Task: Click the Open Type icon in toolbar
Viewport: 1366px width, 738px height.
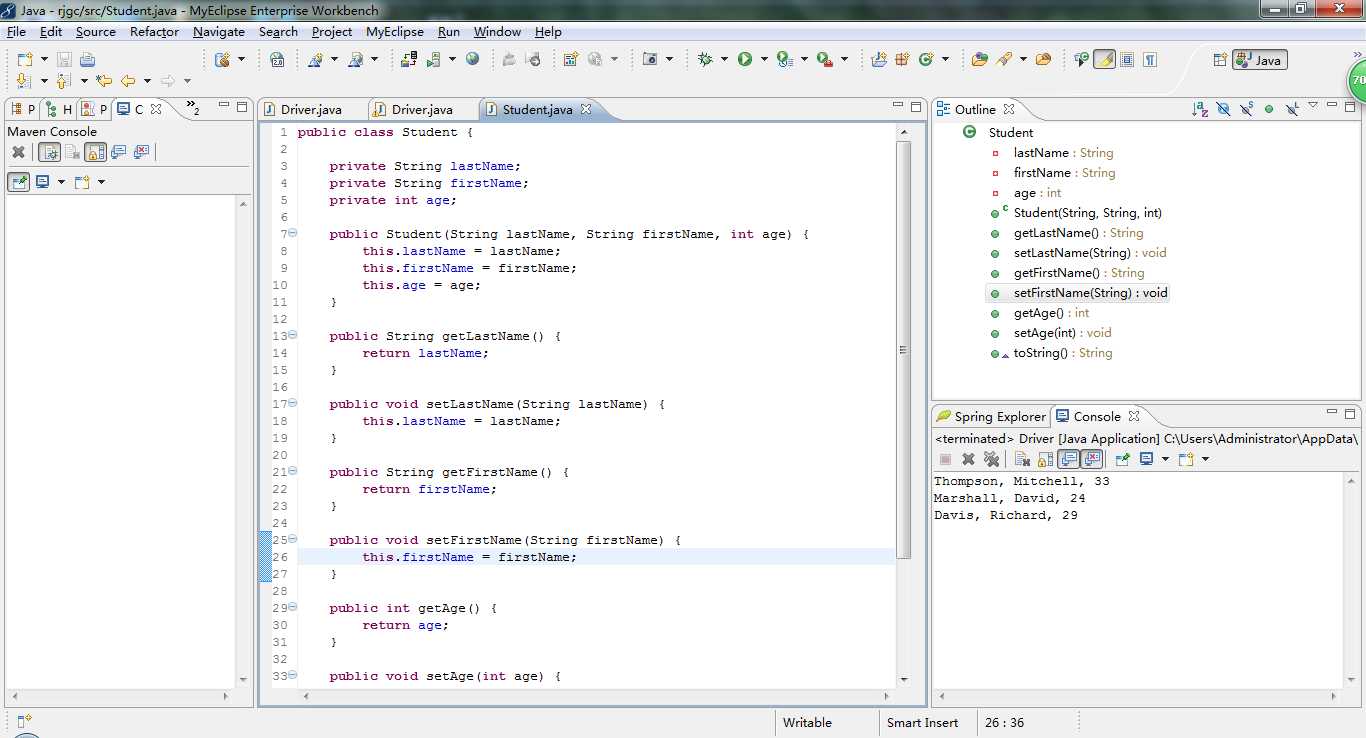Action: [979, 60]
